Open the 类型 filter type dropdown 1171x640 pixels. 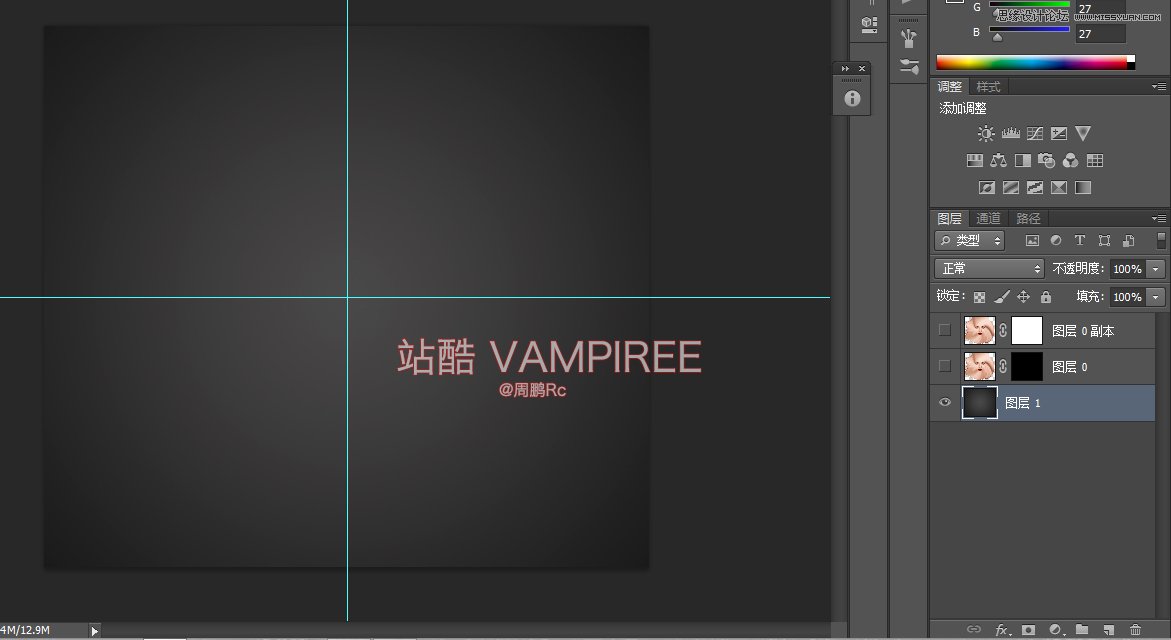(x=969, y=240)
